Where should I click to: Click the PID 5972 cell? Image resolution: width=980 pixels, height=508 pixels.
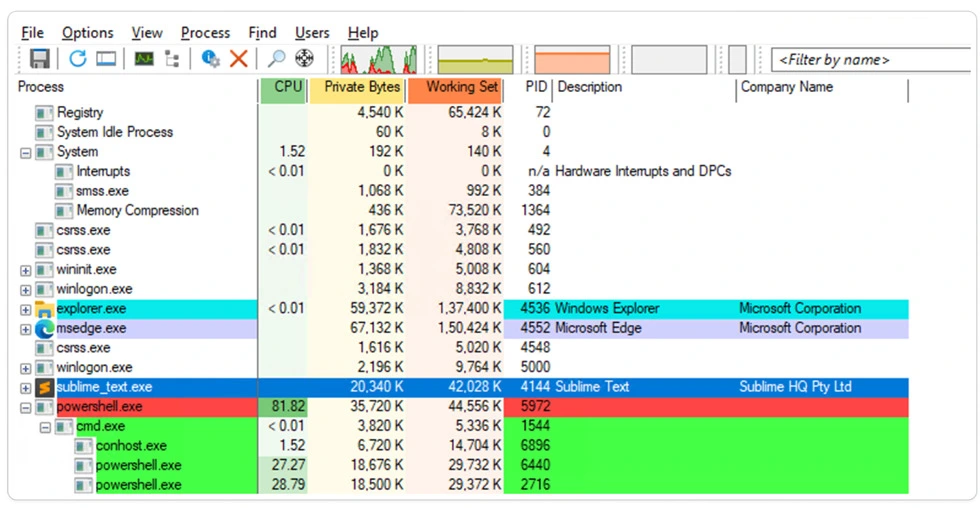click(536, 407)
